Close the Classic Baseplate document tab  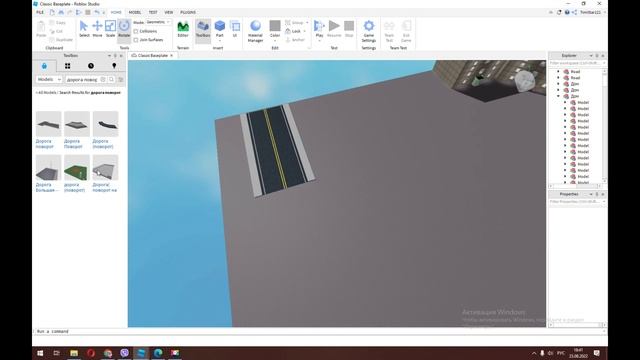[171, 55]
